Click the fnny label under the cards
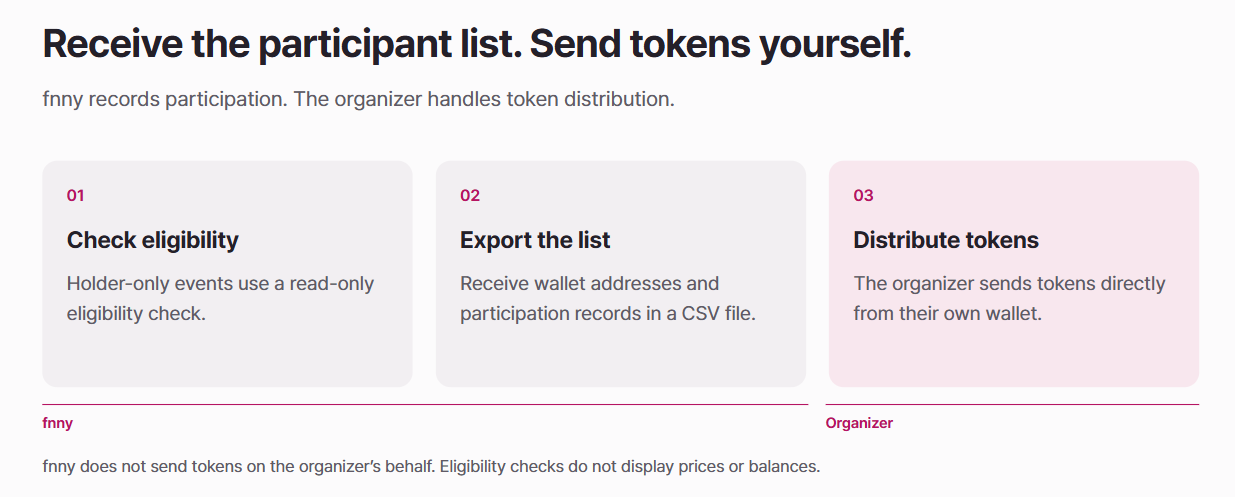 click(x=58, y=423)
